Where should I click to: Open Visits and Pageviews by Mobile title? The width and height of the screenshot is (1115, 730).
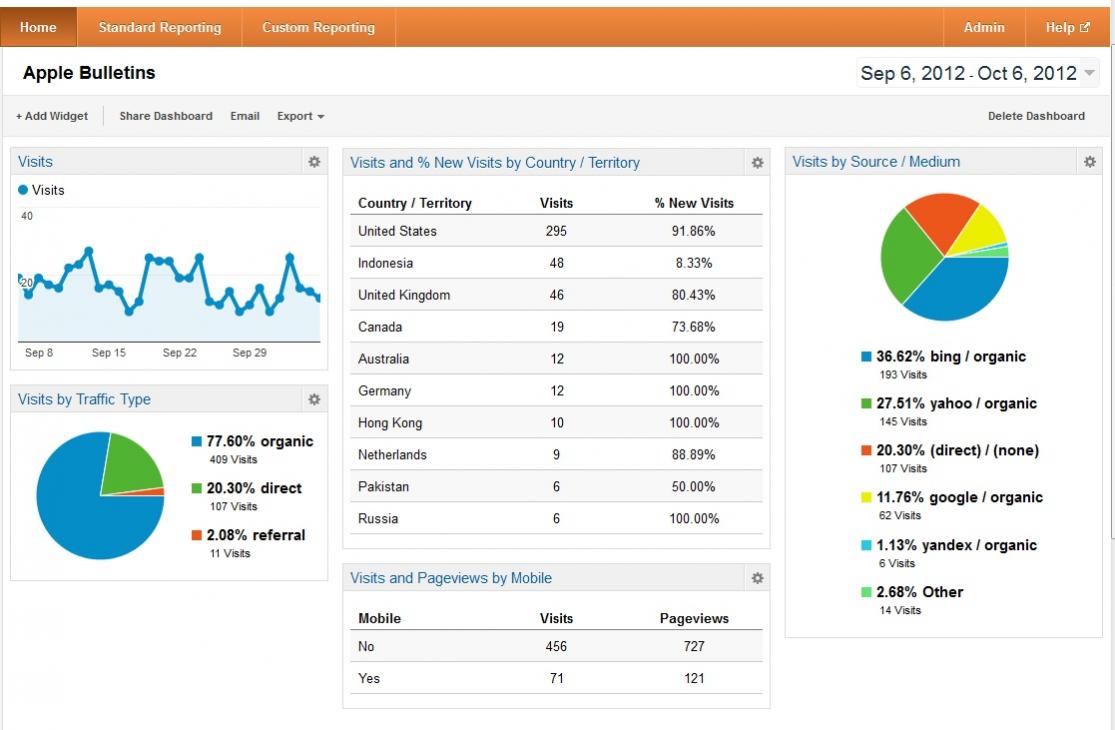[x=451, y=579]
